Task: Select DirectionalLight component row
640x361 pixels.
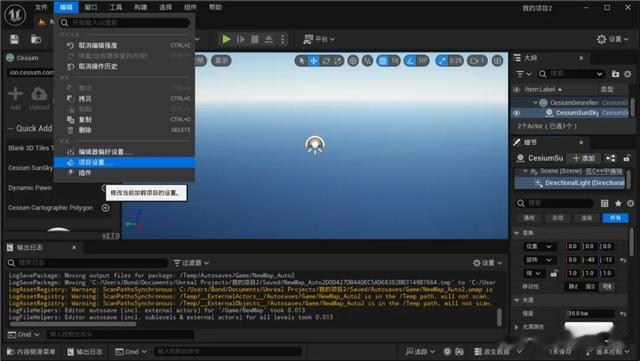Action: coord(570,183)
